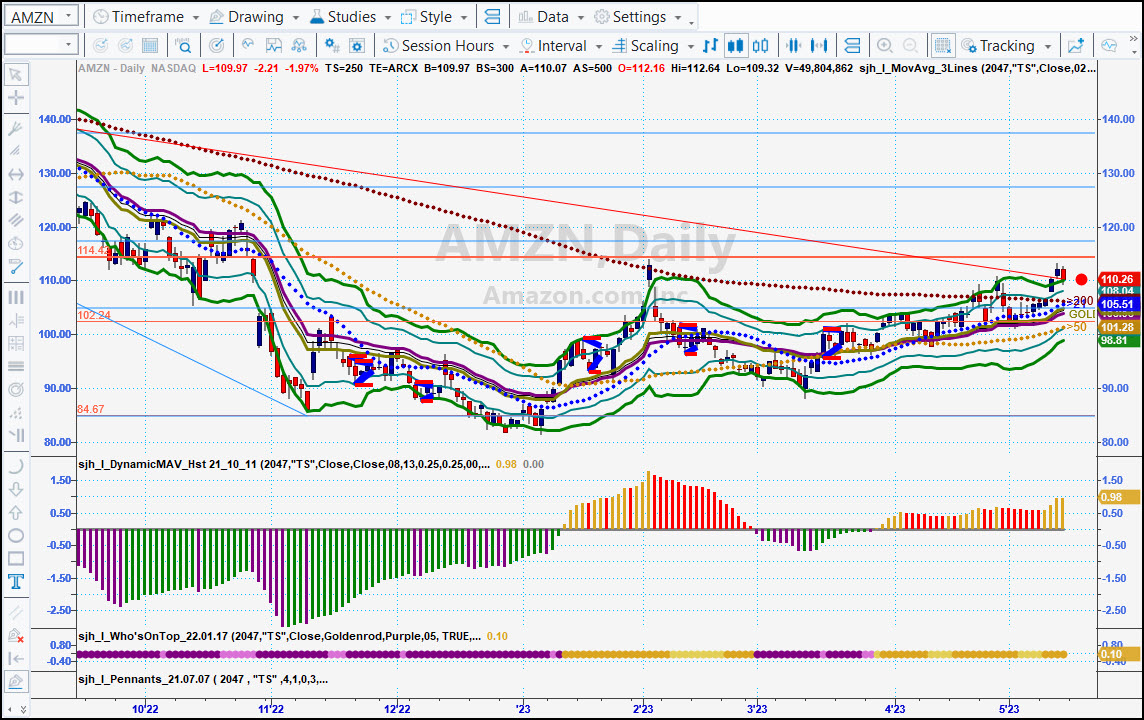
Task: Open the Settings menu
Action: tap(638, 17)
